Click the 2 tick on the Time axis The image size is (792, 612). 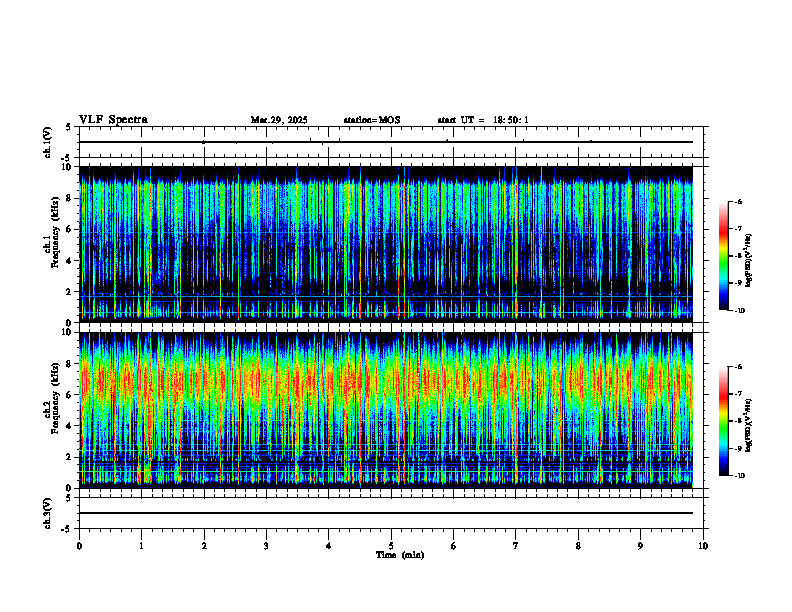pyautogui.click(x=204, y=546)
